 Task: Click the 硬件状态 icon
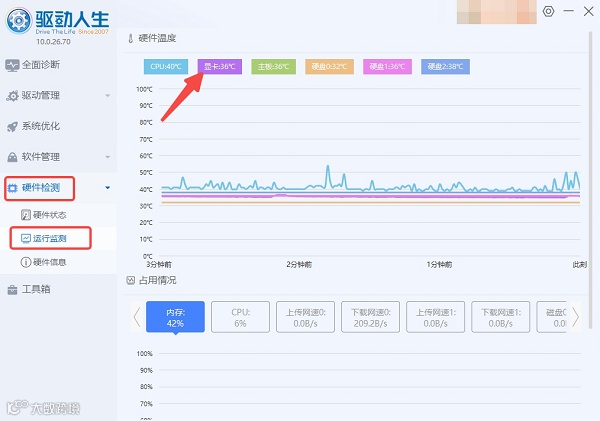click(x=26, y=215)
